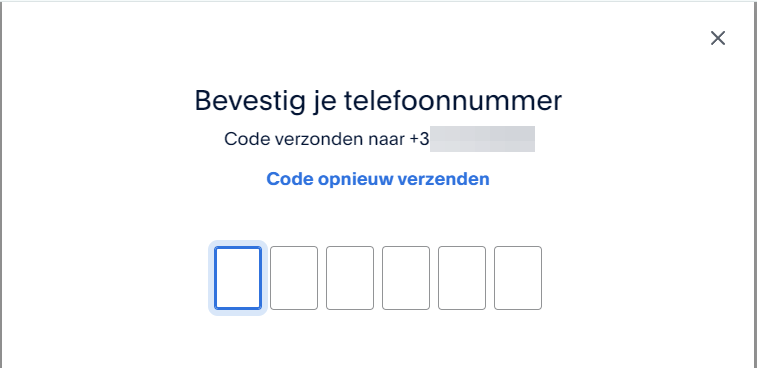Click the '+3' country code prefix
Image resolution: width=757 pixels, height=368 pixels.
pyautogui.click(x=419, y=139)
